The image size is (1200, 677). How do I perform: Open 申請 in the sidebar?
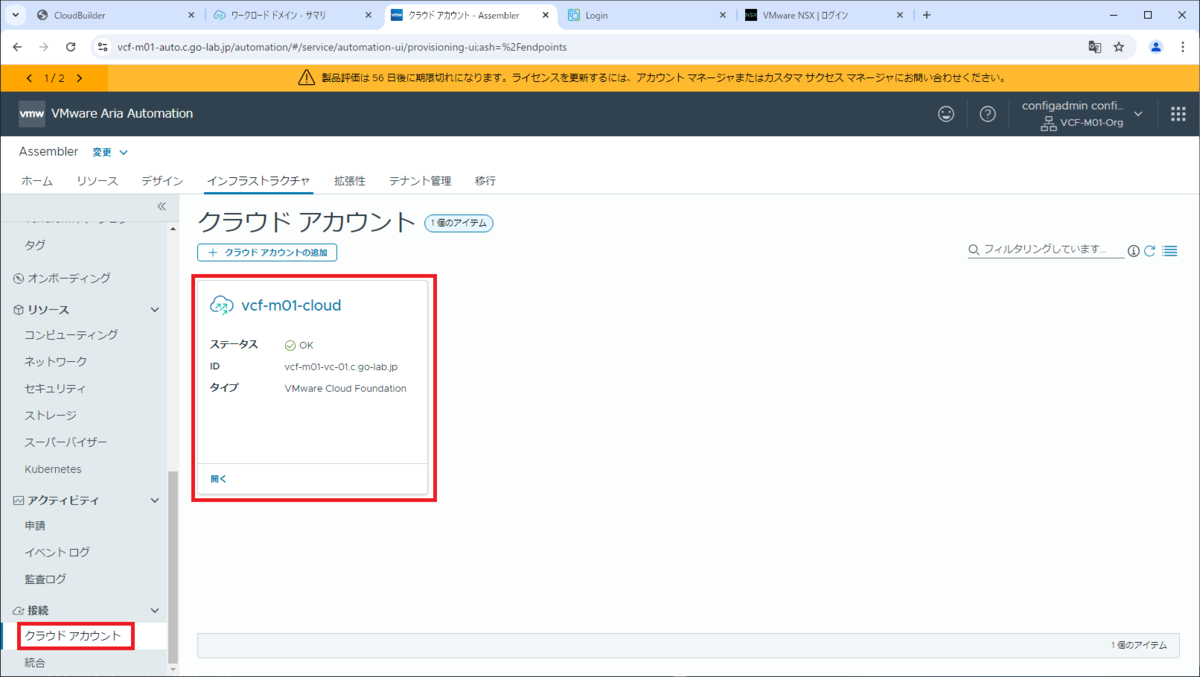coord(35,525)
